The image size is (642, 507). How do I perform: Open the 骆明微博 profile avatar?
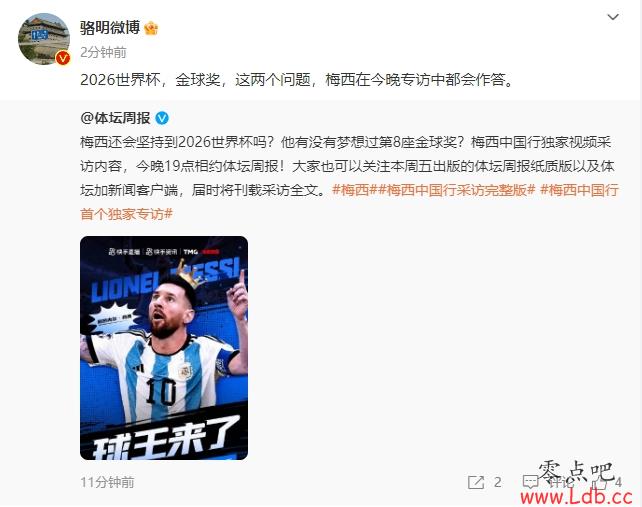(x=44, y=39)
